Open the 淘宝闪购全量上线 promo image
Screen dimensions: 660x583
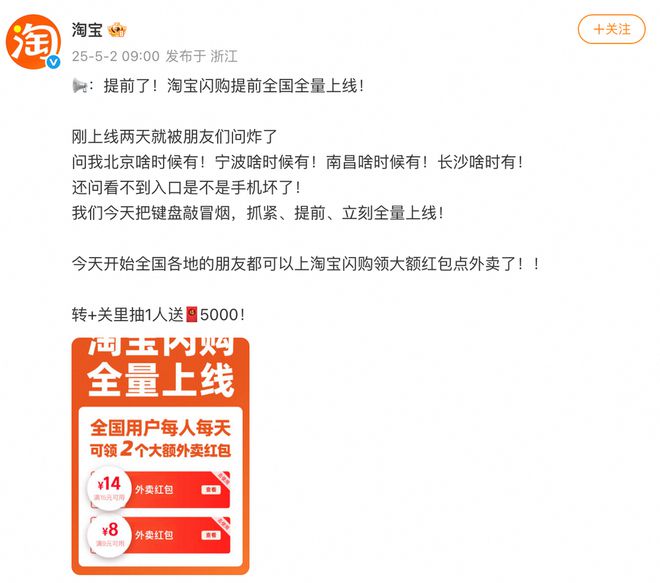click(x=160, y=456)
